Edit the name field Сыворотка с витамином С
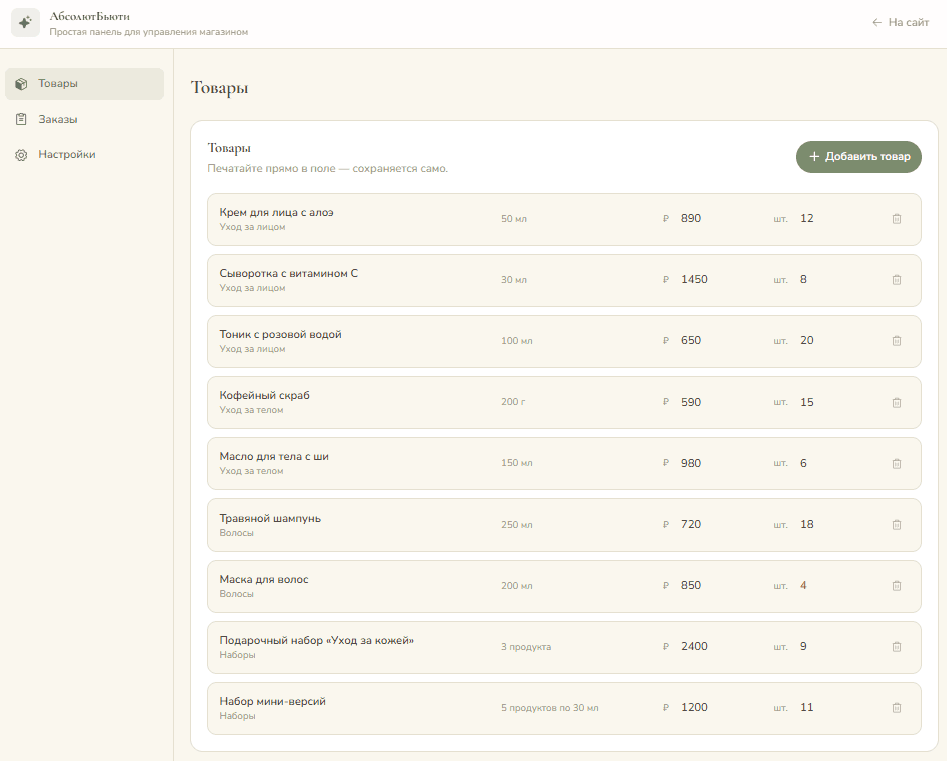 (288, 274)
